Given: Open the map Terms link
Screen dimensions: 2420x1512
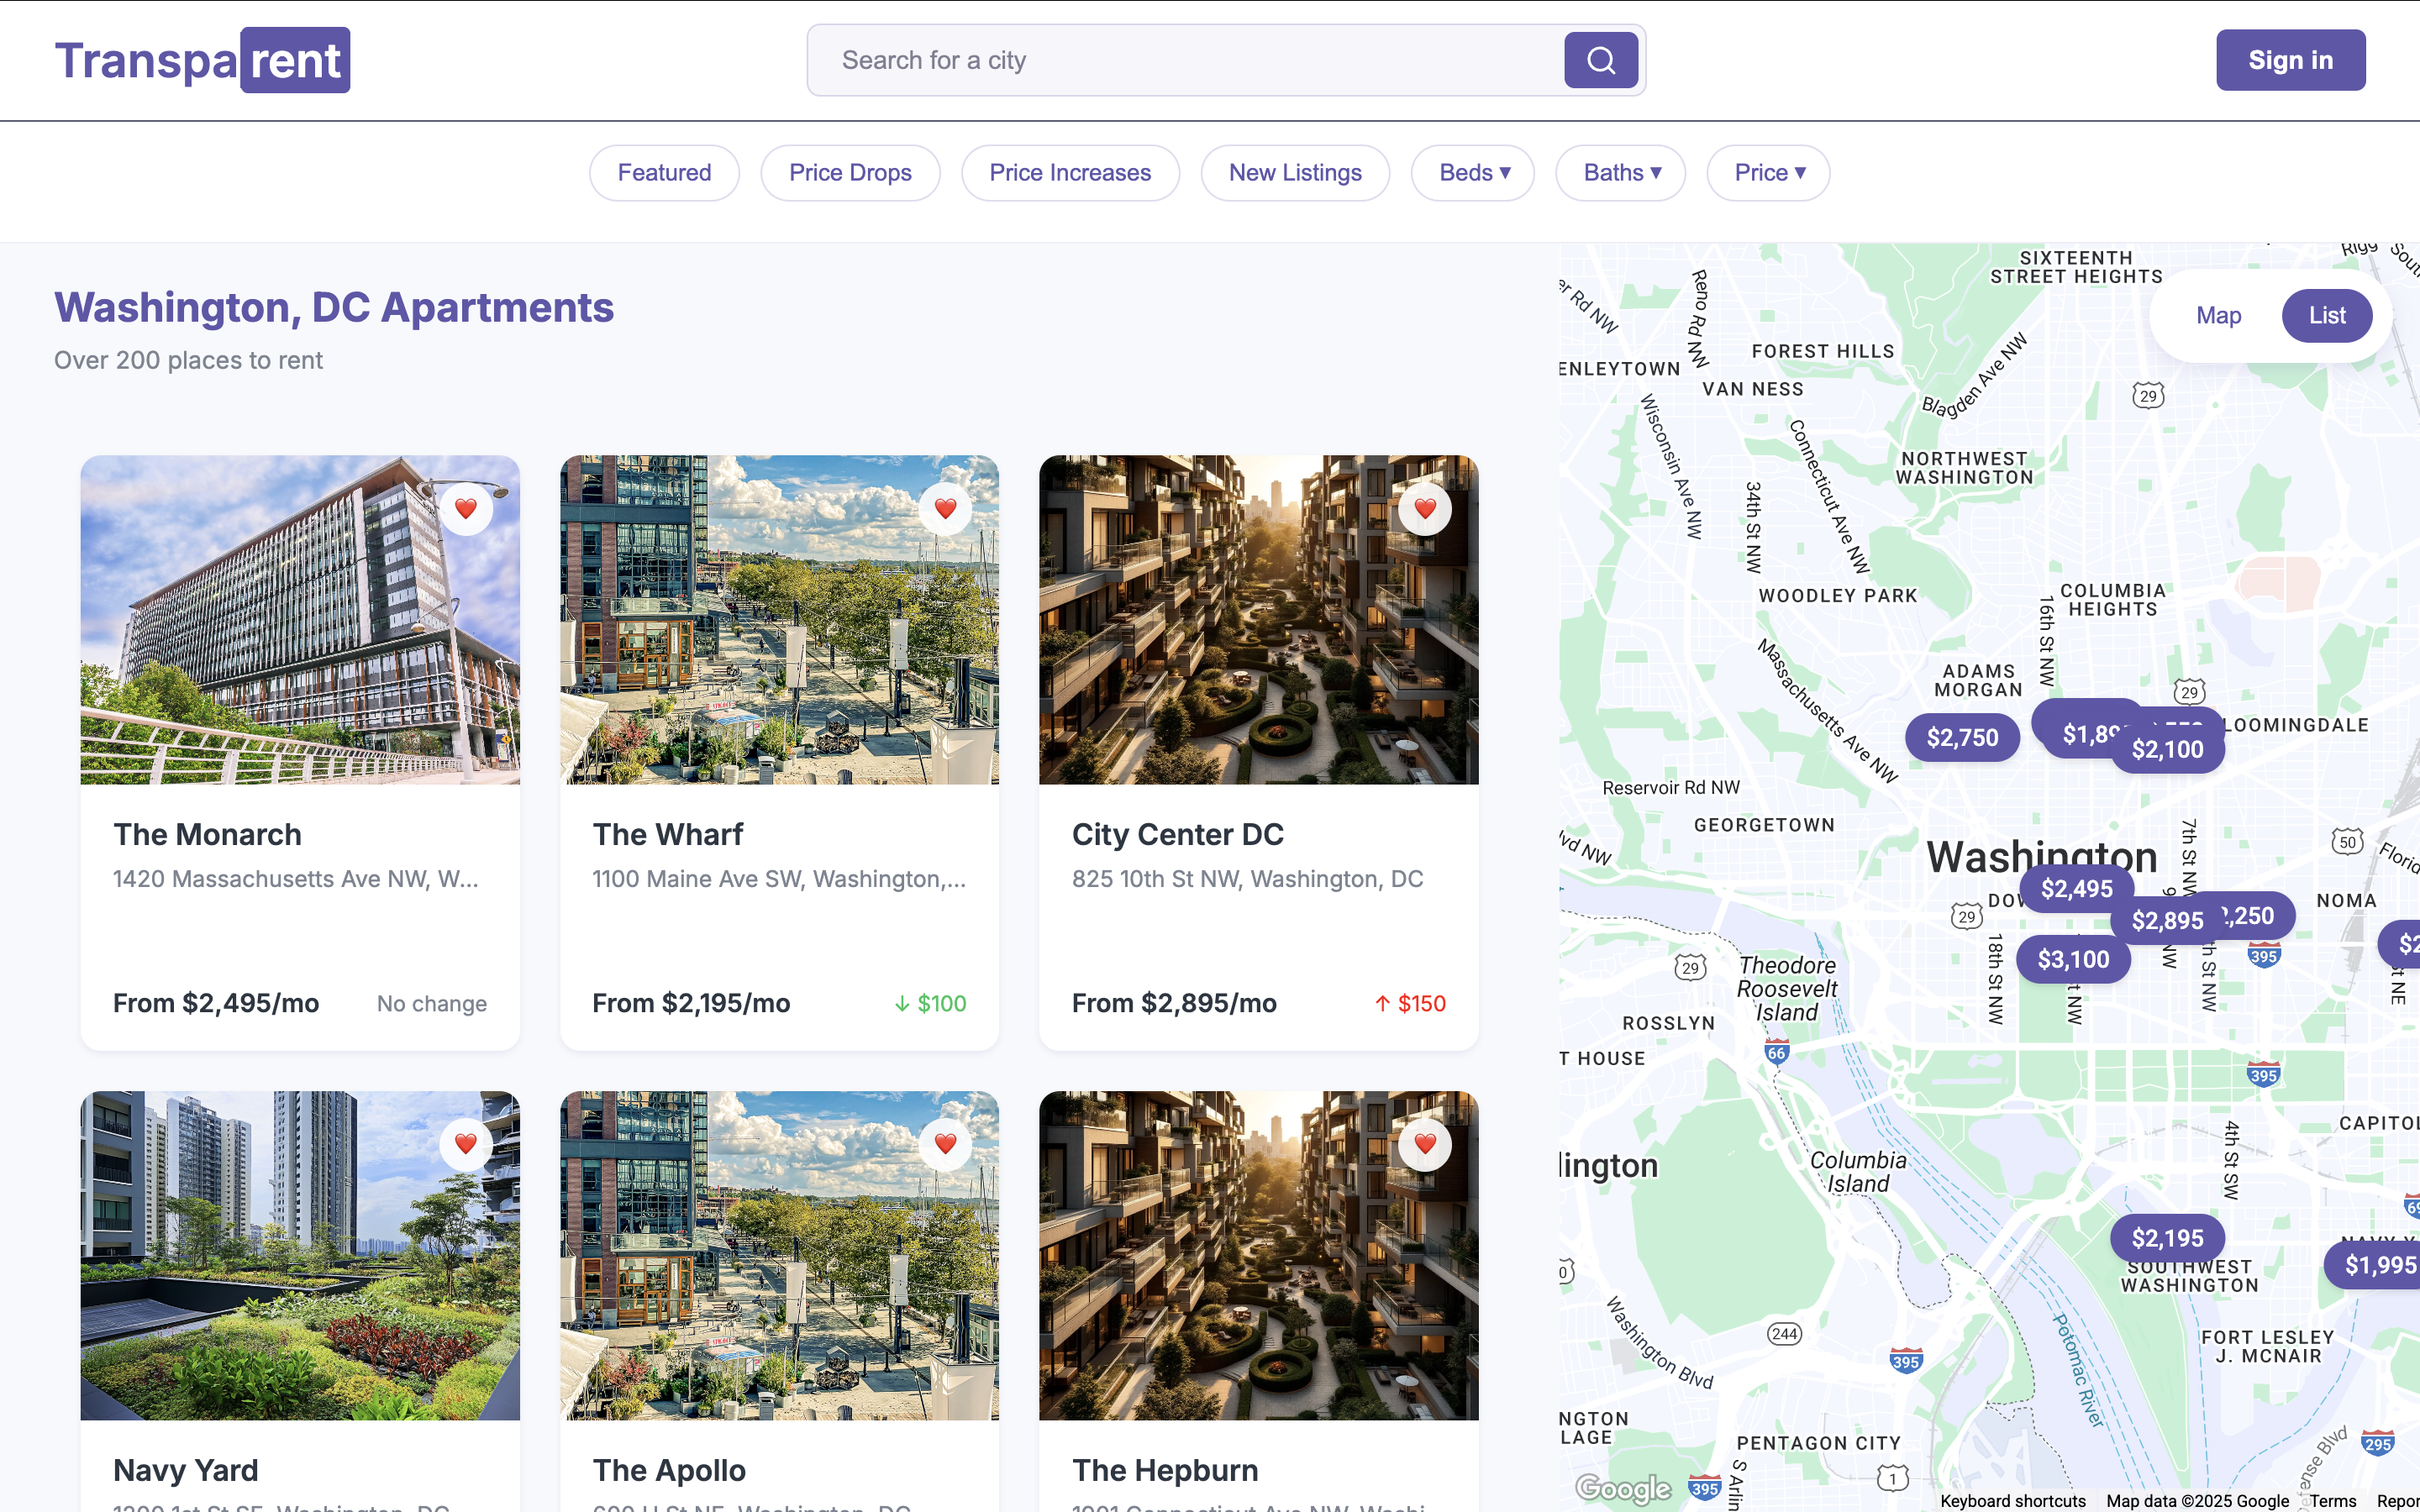Looking at the screenshot, I should click(2332, 1501).
